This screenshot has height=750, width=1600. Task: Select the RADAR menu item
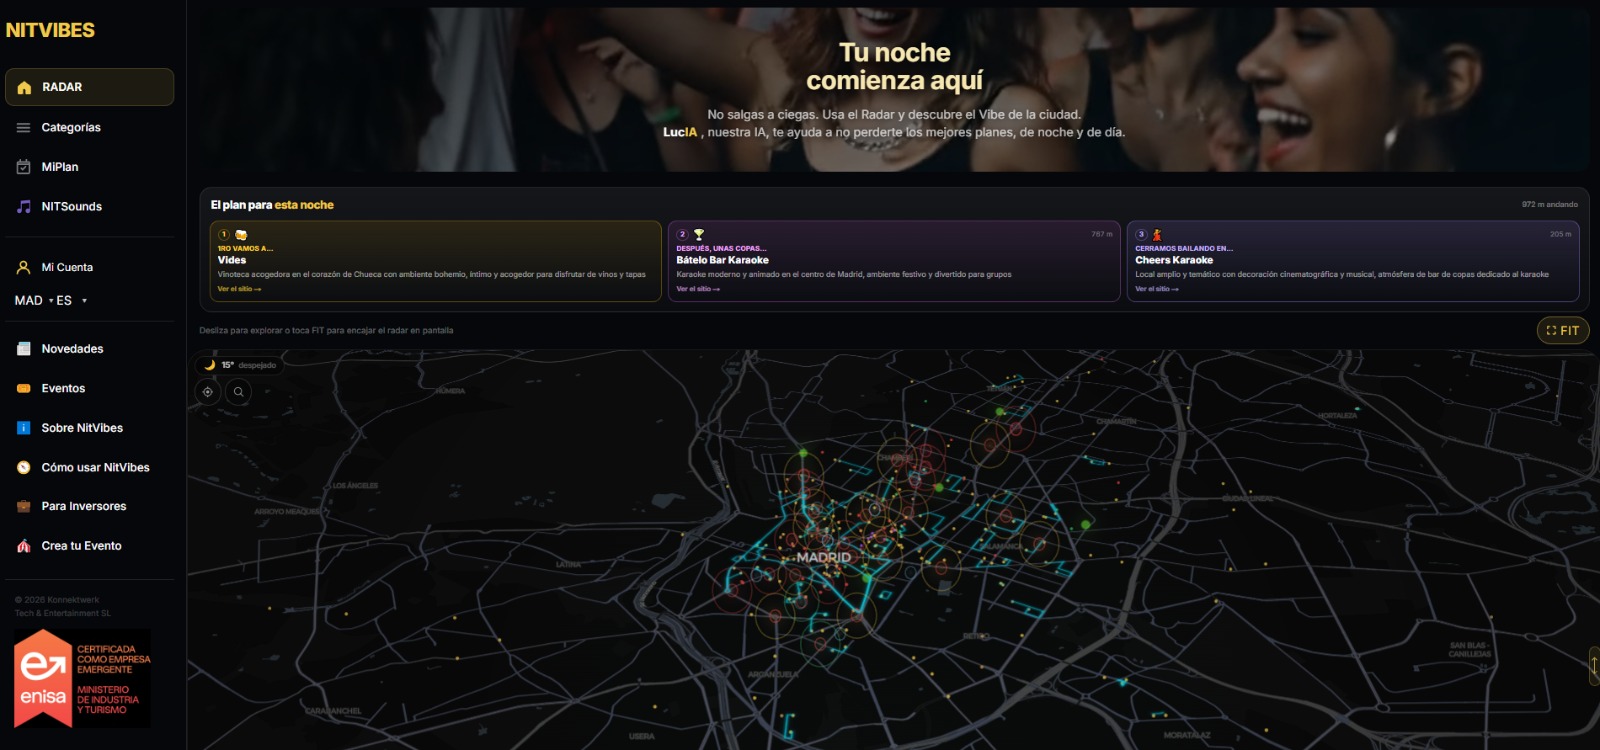tap(89, 87)
